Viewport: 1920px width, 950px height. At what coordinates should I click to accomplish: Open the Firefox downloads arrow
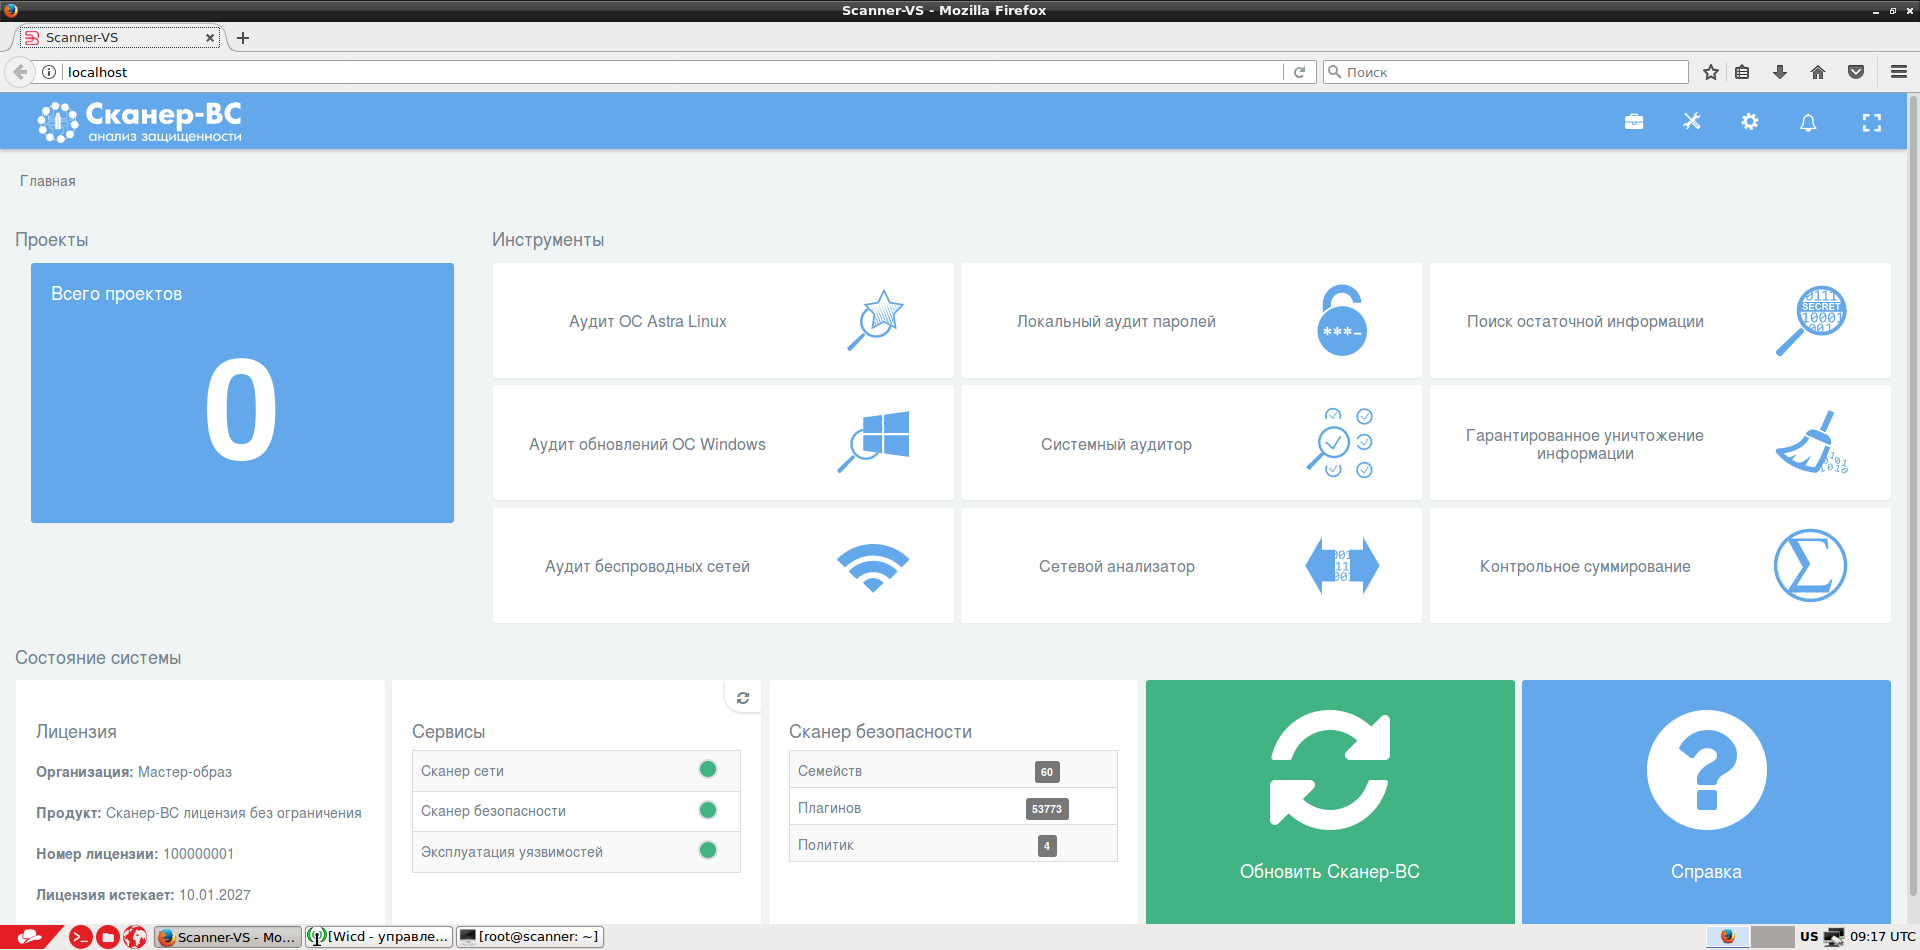pyautogui.click(x=1780, y=72)
